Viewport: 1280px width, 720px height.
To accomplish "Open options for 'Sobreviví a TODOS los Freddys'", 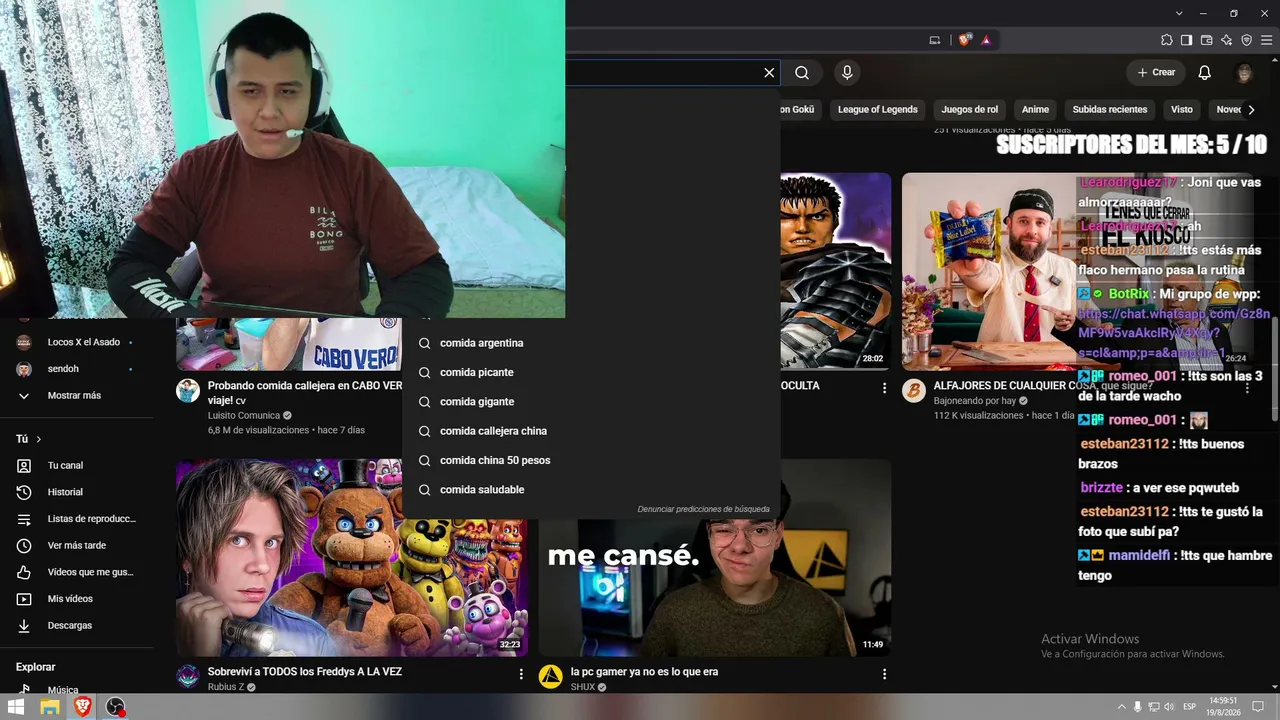I will (521, 674).
